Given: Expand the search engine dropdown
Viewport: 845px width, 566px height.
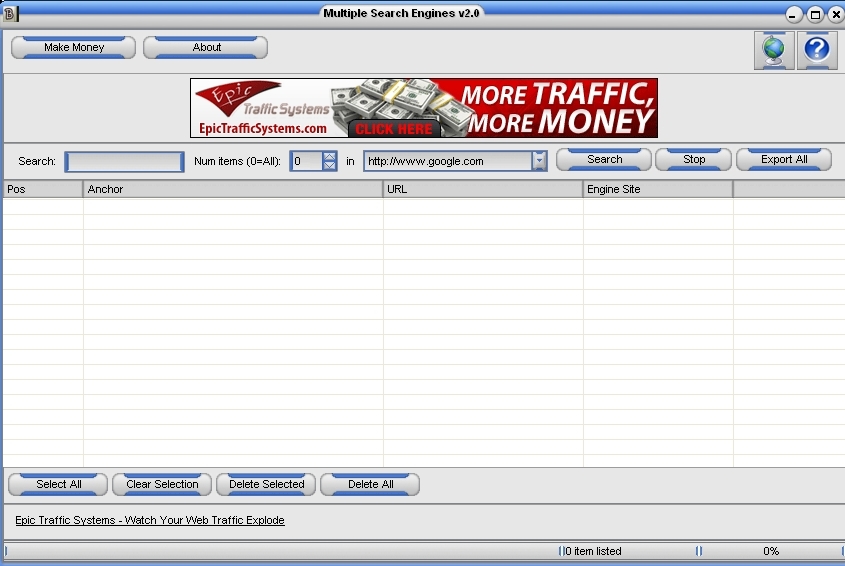Looking at the screenshot, I should point(540,161).
